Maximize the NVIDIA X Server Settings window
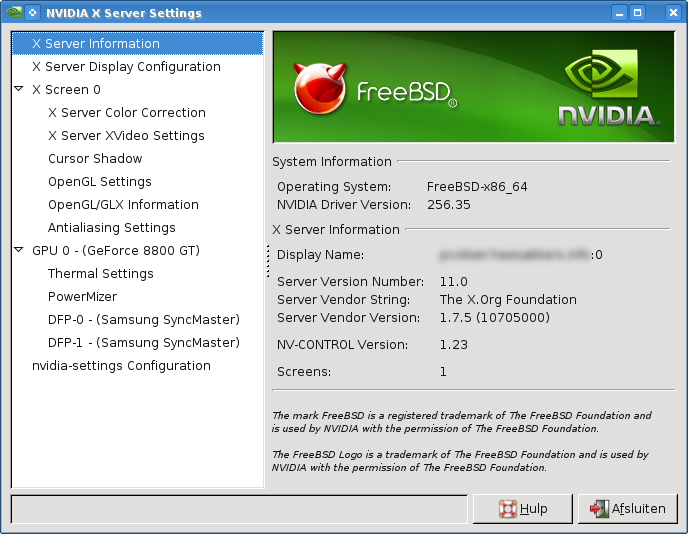 point(638,13)
